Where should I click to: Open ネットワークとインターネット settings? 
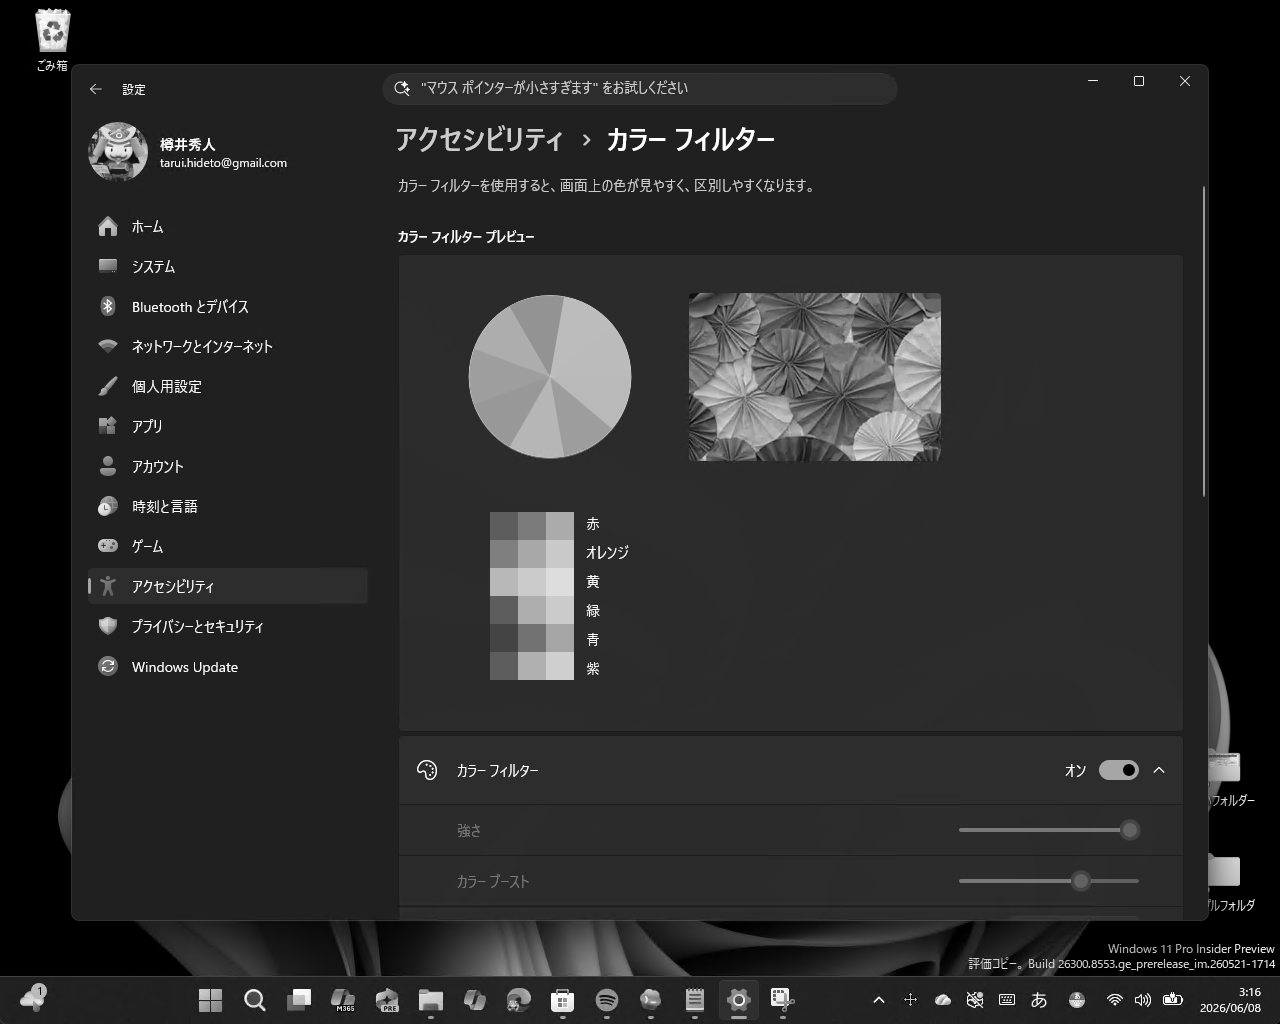click(228, 347)
